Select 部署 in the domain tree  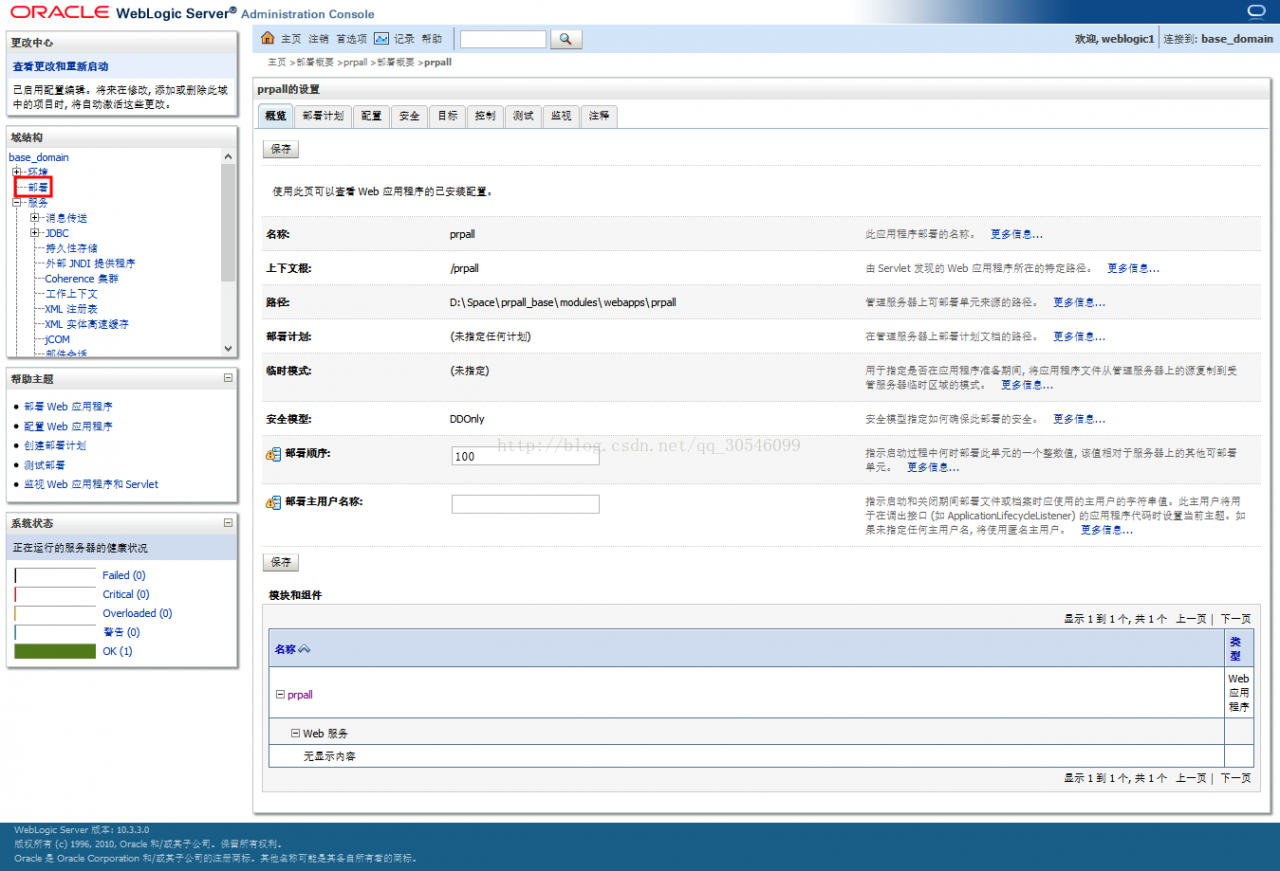click(x=38, y=187)
